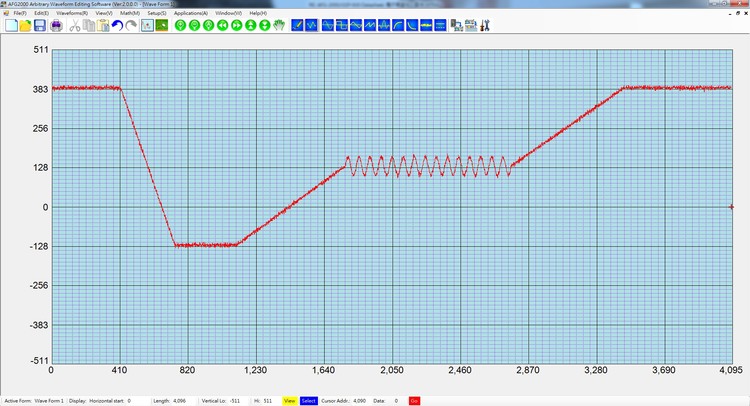Viewport: 750px width, 406px height.
Task: Open the Math(M) menu
Action: coord(130,13)
